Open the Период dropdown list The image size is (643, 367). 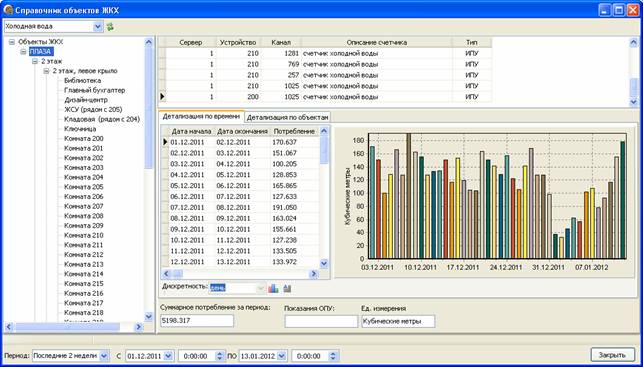click(104, 356)
